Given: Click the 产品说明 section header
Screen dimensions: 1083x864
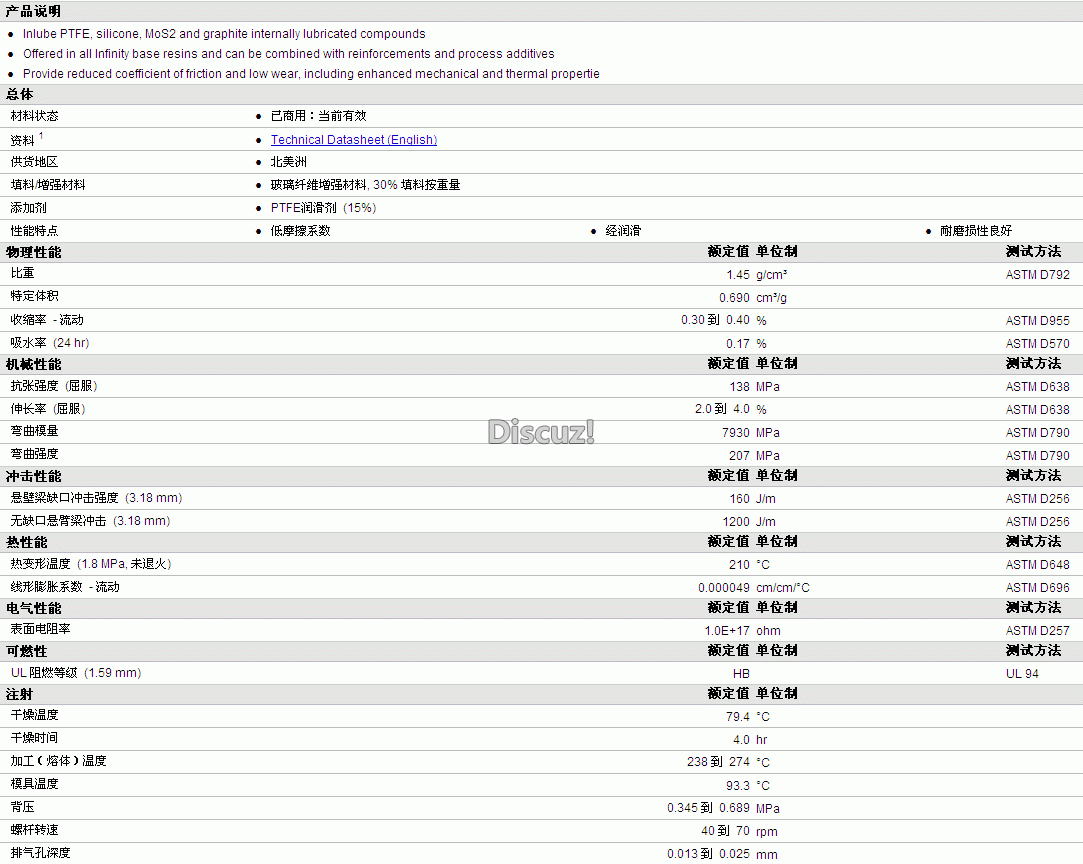Looking at the screenshot, I should pos(33,11).
